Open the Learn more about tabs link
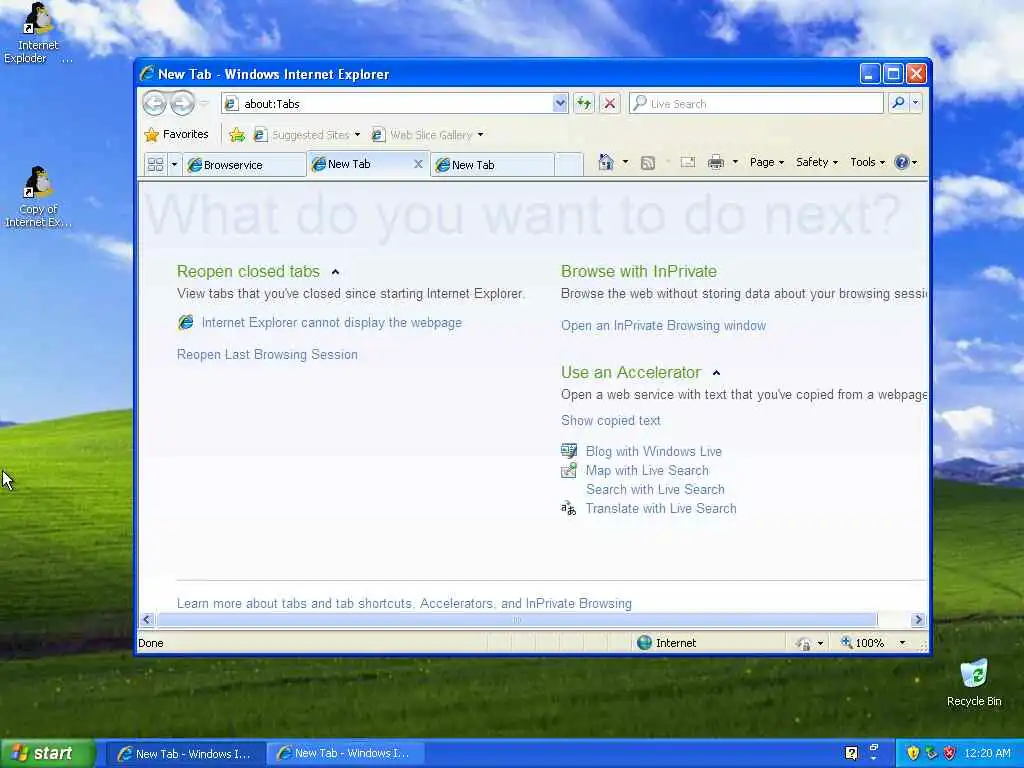The height and width of the screenshot is (768, 1024). [404, 603]
